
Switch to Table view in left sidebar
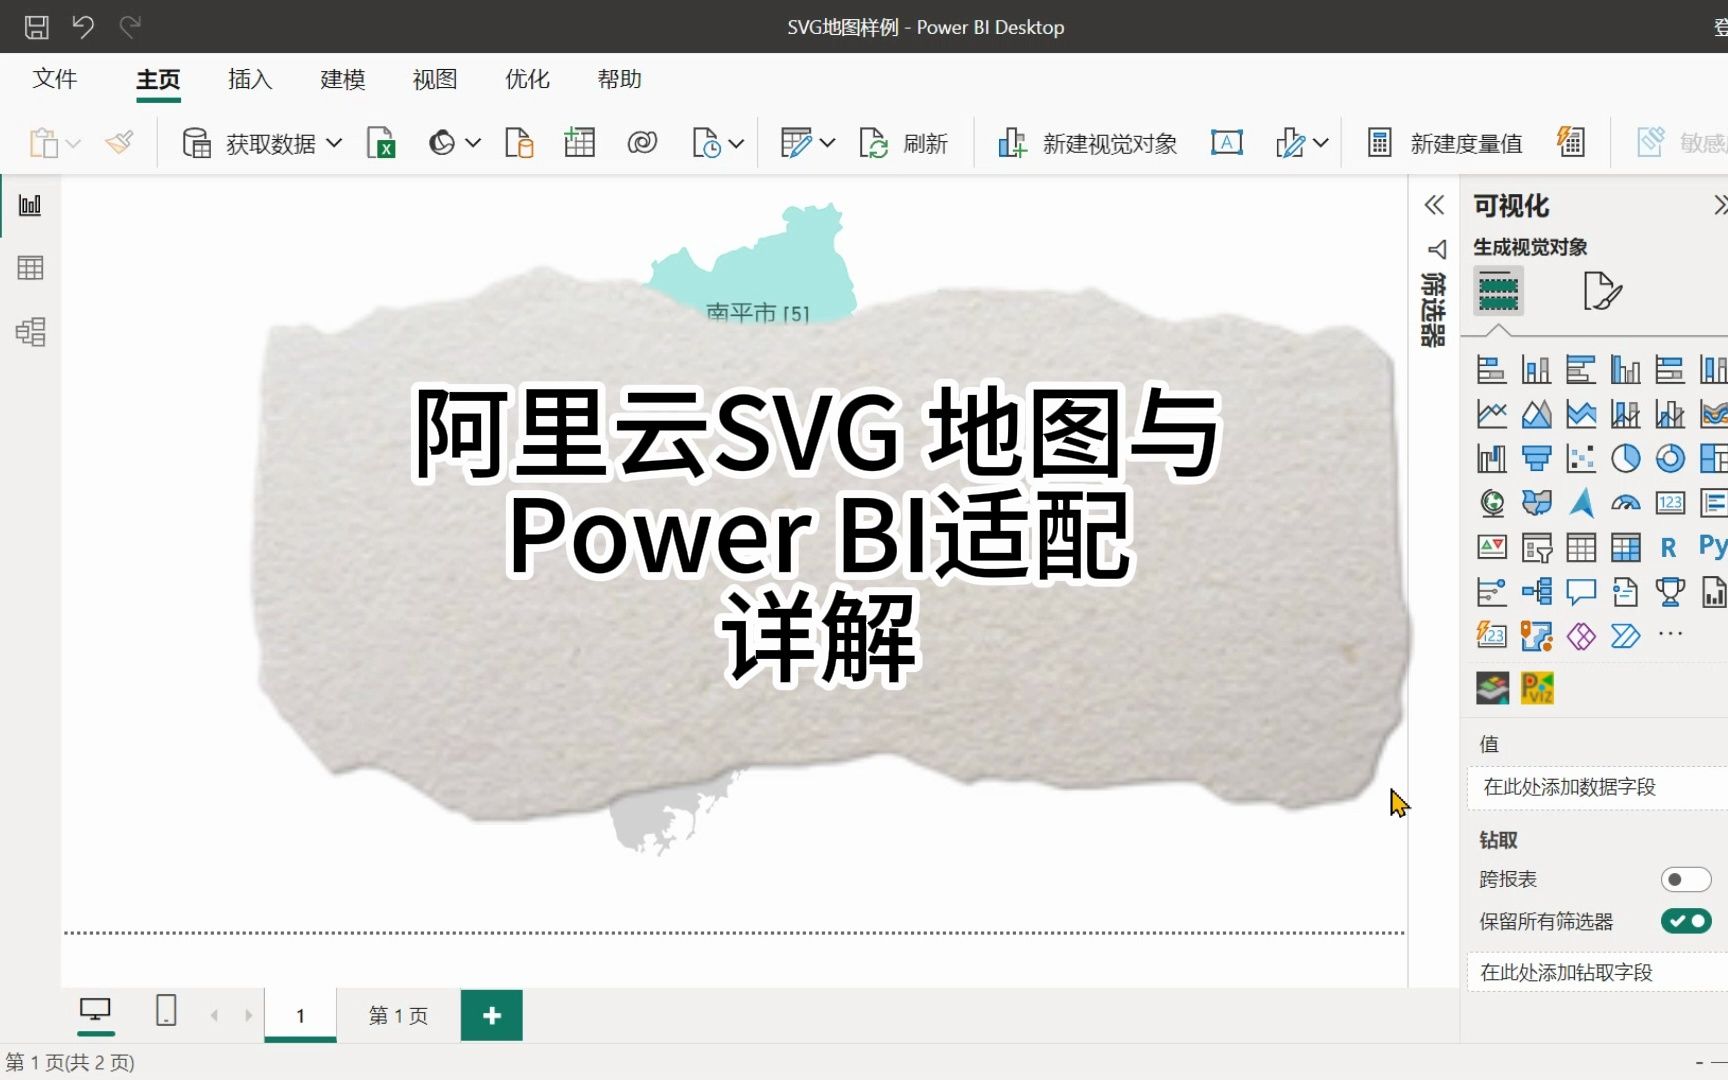click(x=30, y=268)
